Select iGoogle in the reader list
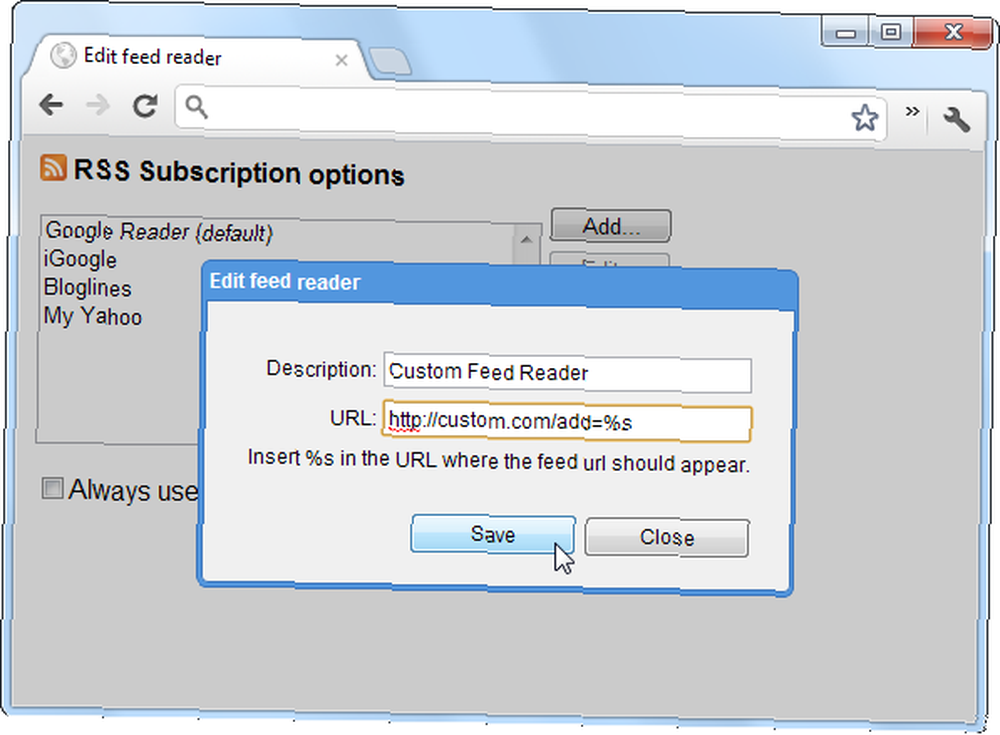1000x735 pixels. 80,260
